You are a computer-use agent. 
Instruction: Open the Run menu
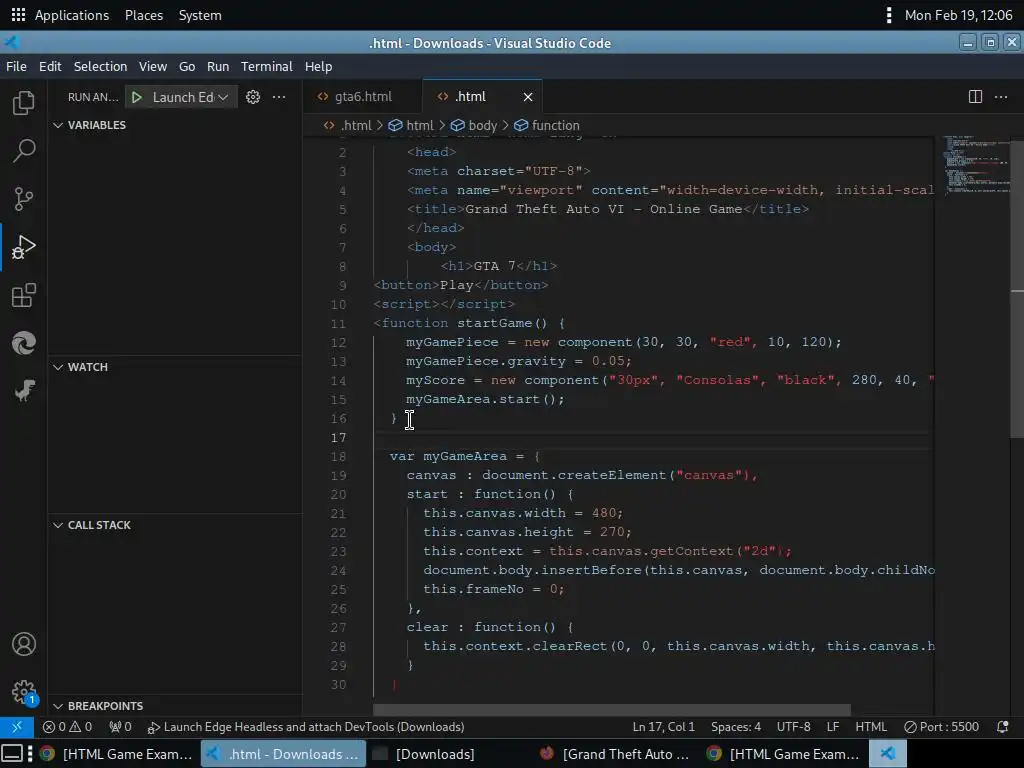pos(218,67)
